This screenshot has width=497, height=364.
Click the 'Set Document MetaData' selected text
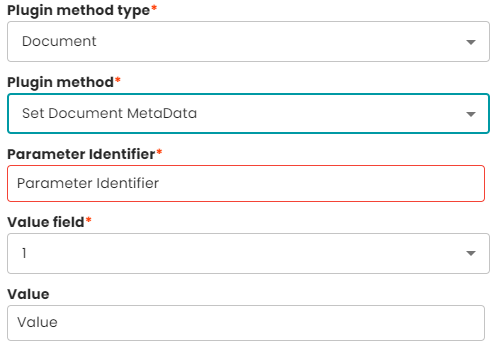pyautogui.click(x=109, y=113)
